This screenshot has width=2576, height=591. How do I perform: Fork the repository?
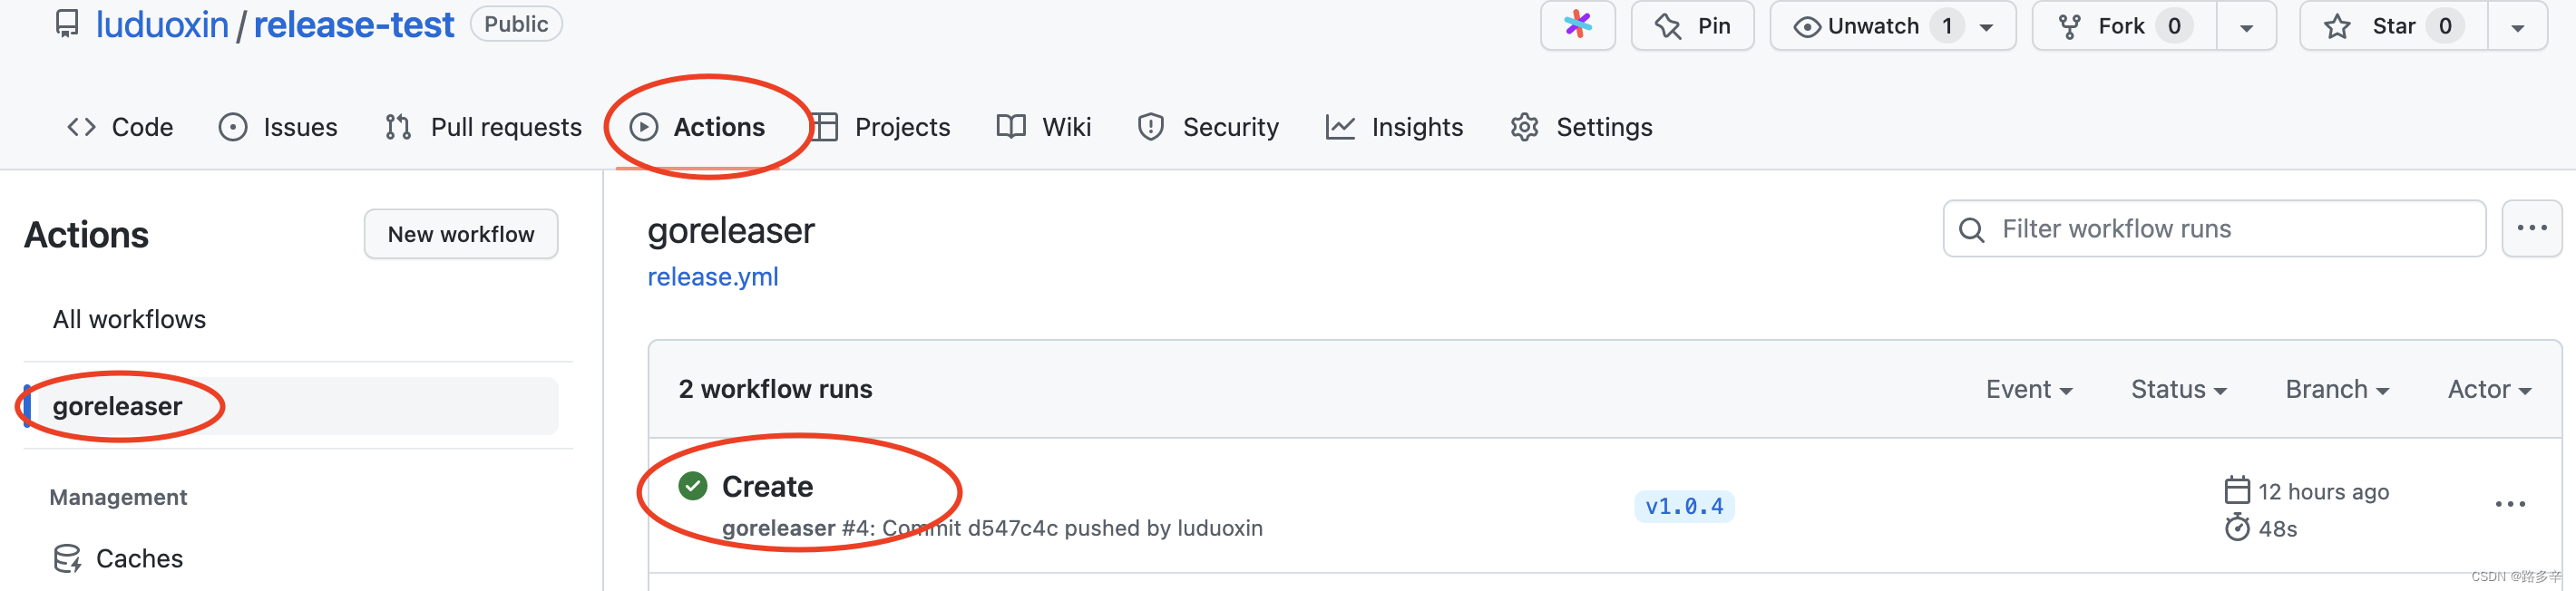click(x=2119, y=25)
